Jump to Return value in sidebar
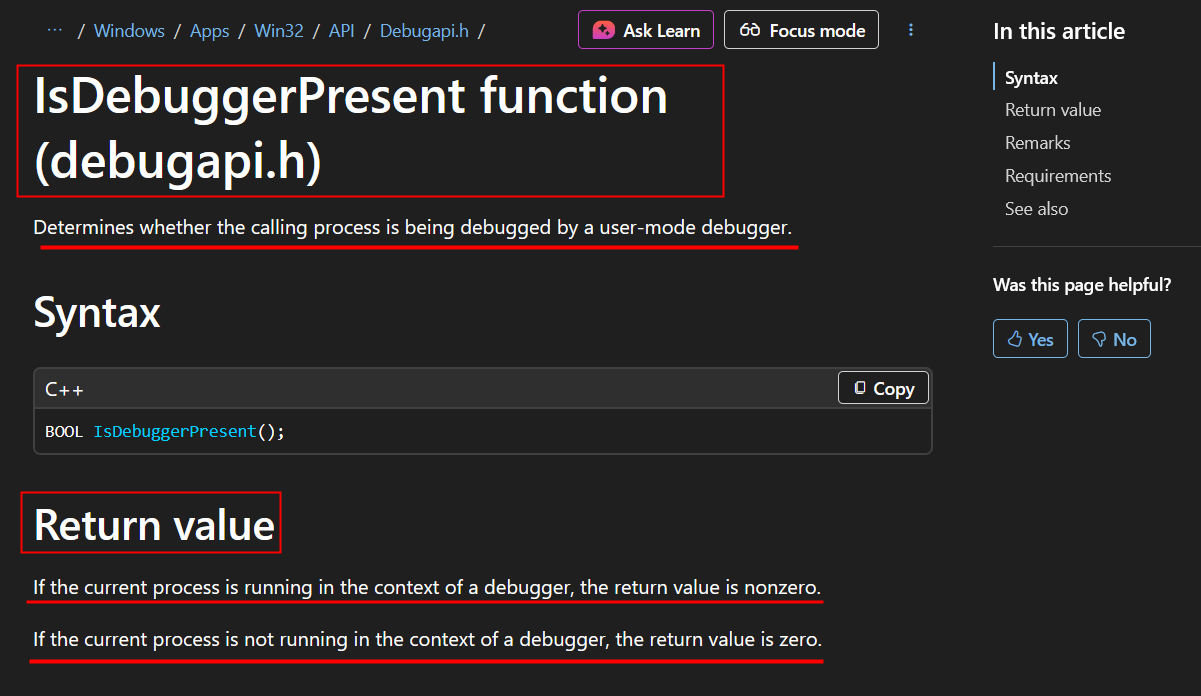 1053,110
